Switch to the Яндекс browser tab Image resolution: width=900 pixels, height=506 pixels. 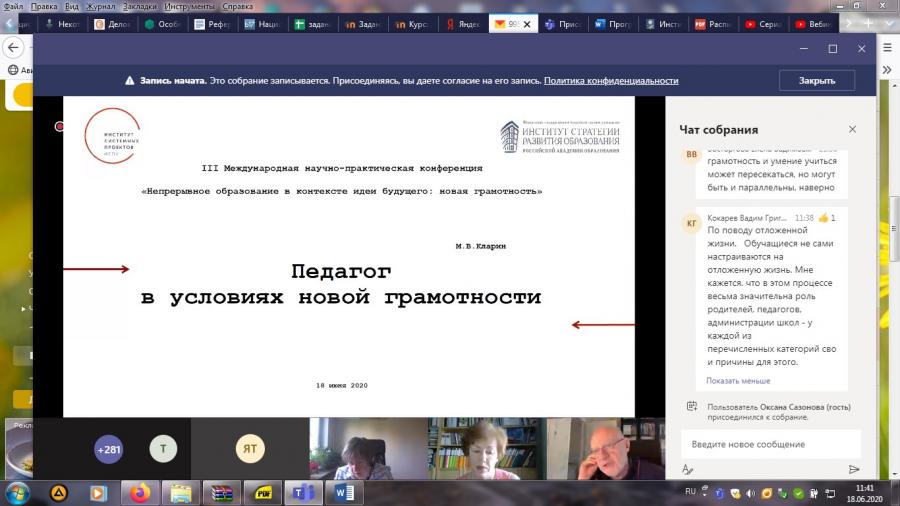(x=464, y=24)
